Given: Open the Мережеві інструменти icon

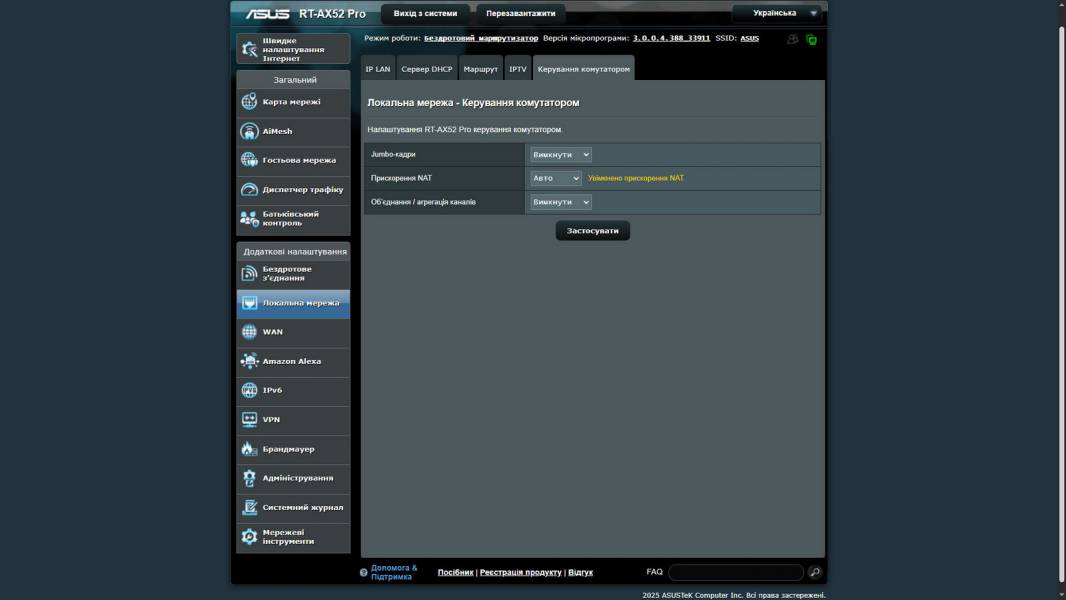Looking at the screenshot, I should tap(250, 537).
